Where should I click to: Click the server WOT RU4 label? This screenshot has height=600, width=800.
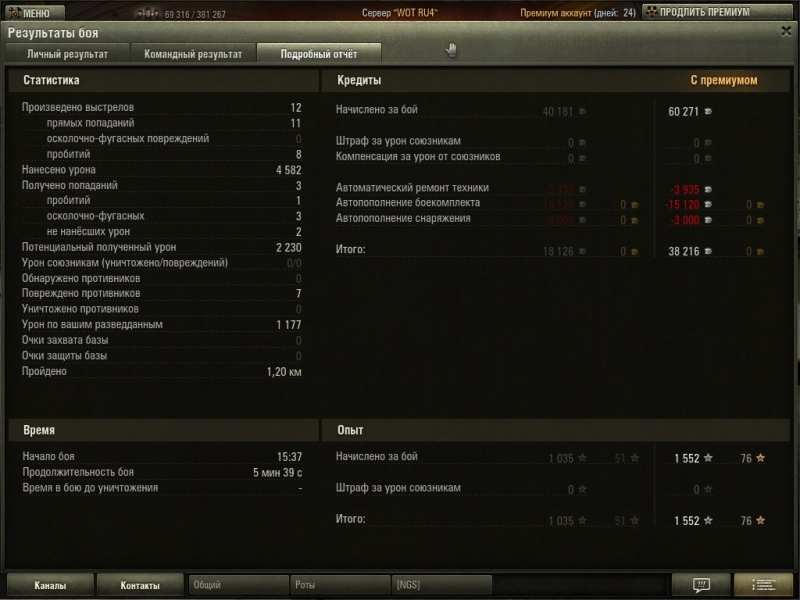399,13
